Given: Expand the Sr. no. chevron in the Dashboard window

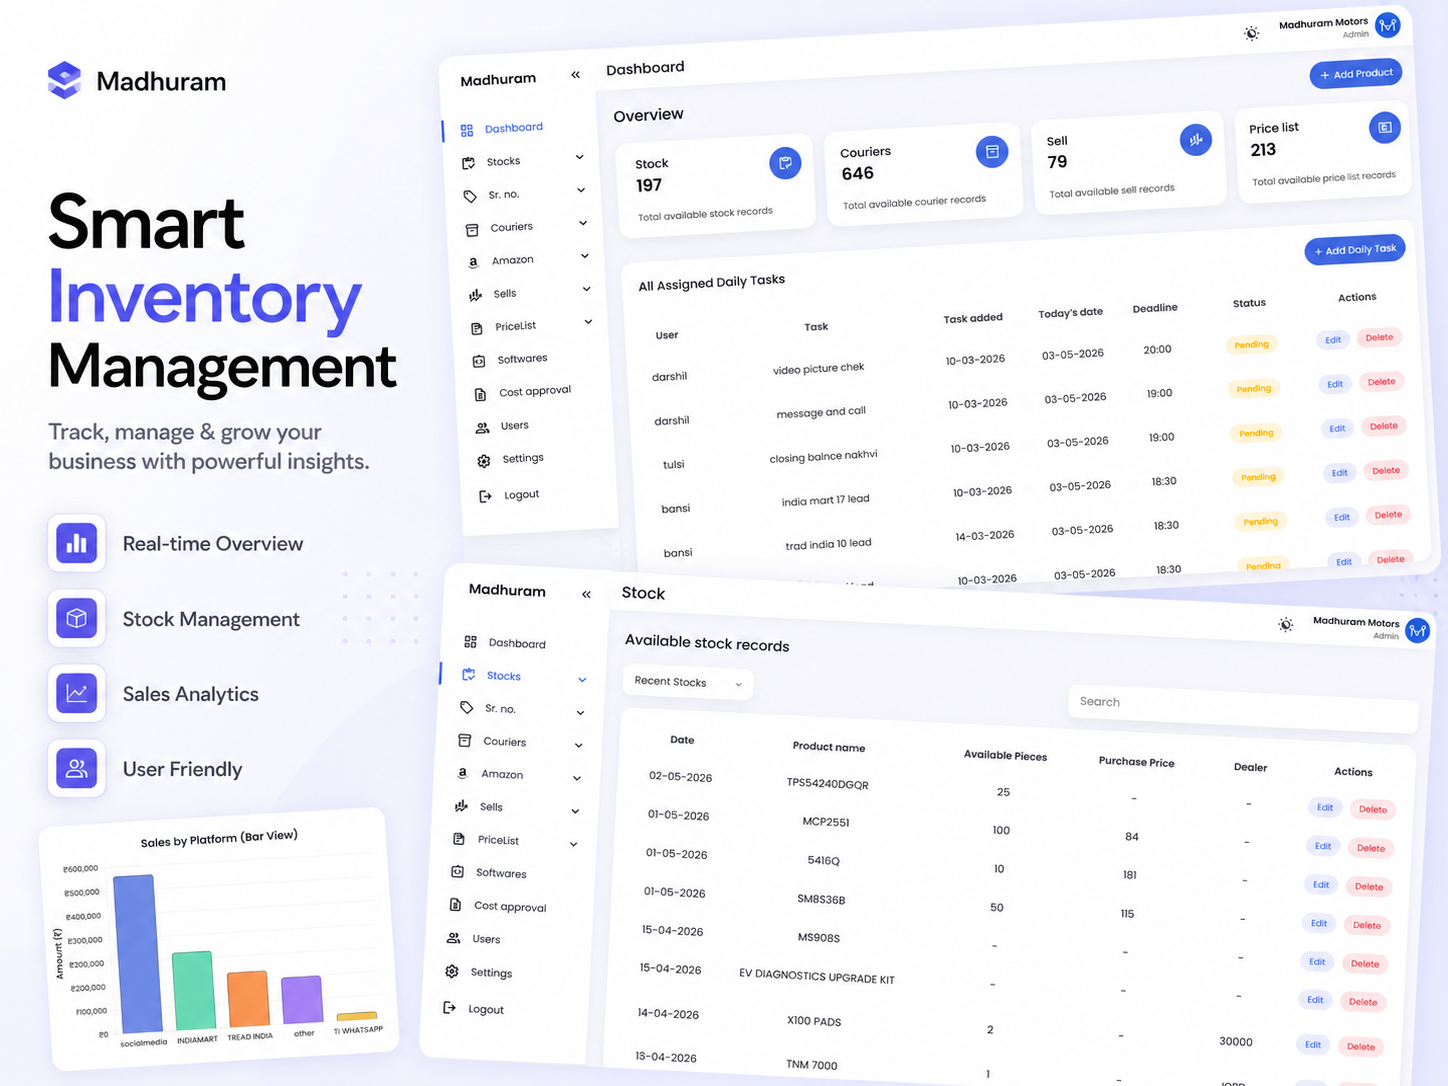Looking at the screenshot, I should click(x=581, y=190).
